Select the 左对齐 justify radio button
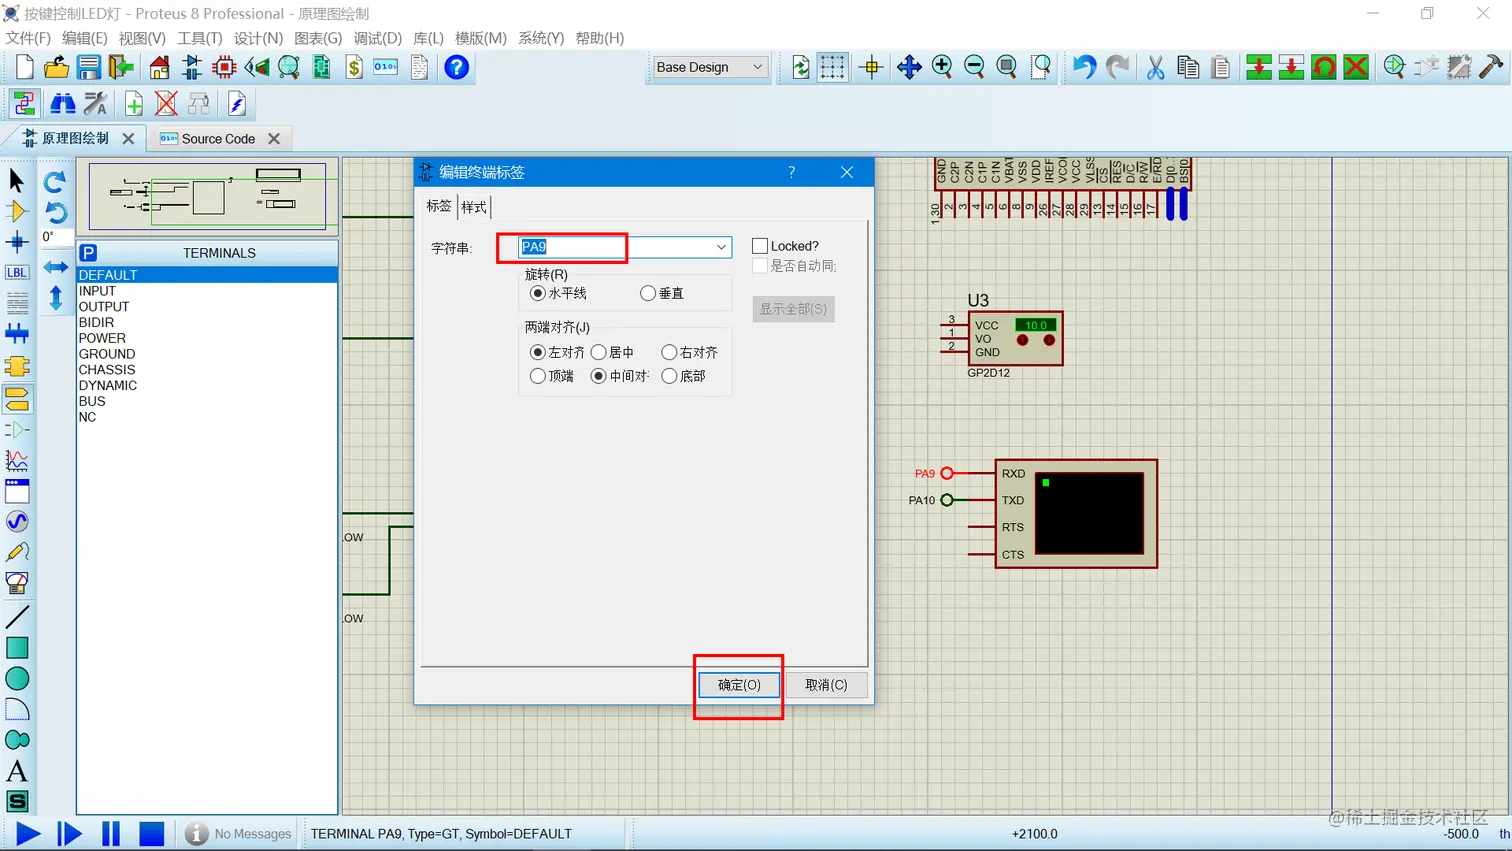Image resolution: width=1512 pixels, height=851 pixels. pos(538,352)
